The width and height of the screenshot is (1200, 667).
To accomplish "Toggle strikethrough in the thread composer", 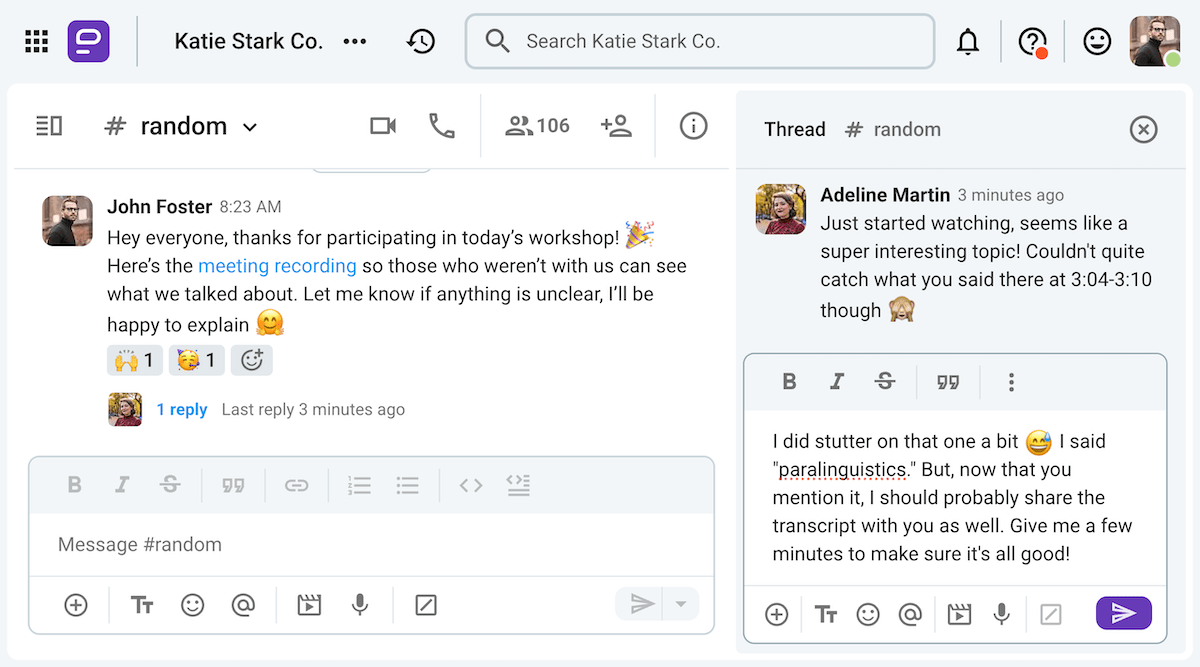I will [884, 382].
